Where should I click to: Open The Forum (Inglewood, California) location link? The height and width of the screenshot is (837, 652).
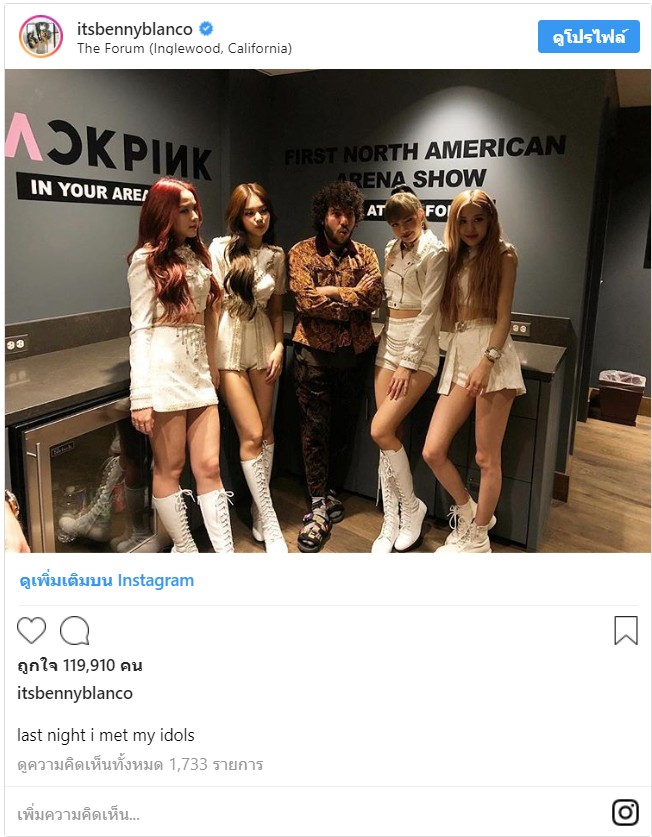(184, 49)
